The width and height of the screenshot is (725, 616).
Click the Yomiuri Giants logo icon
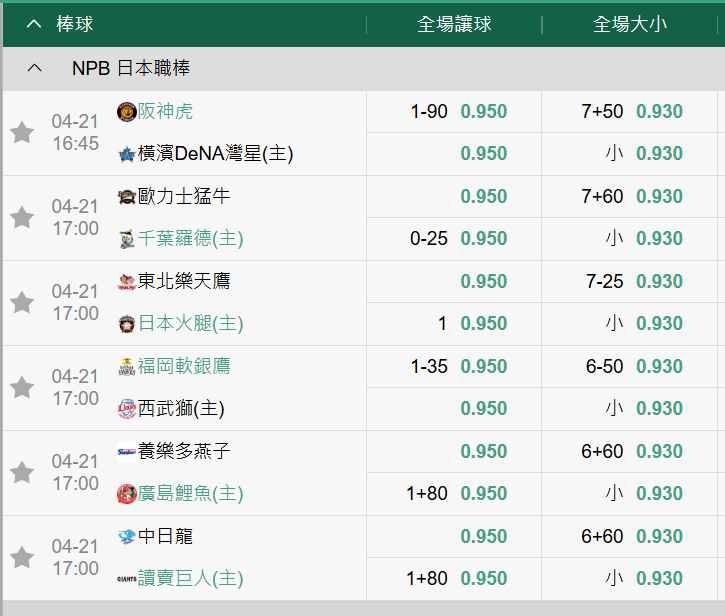(126, 578)
